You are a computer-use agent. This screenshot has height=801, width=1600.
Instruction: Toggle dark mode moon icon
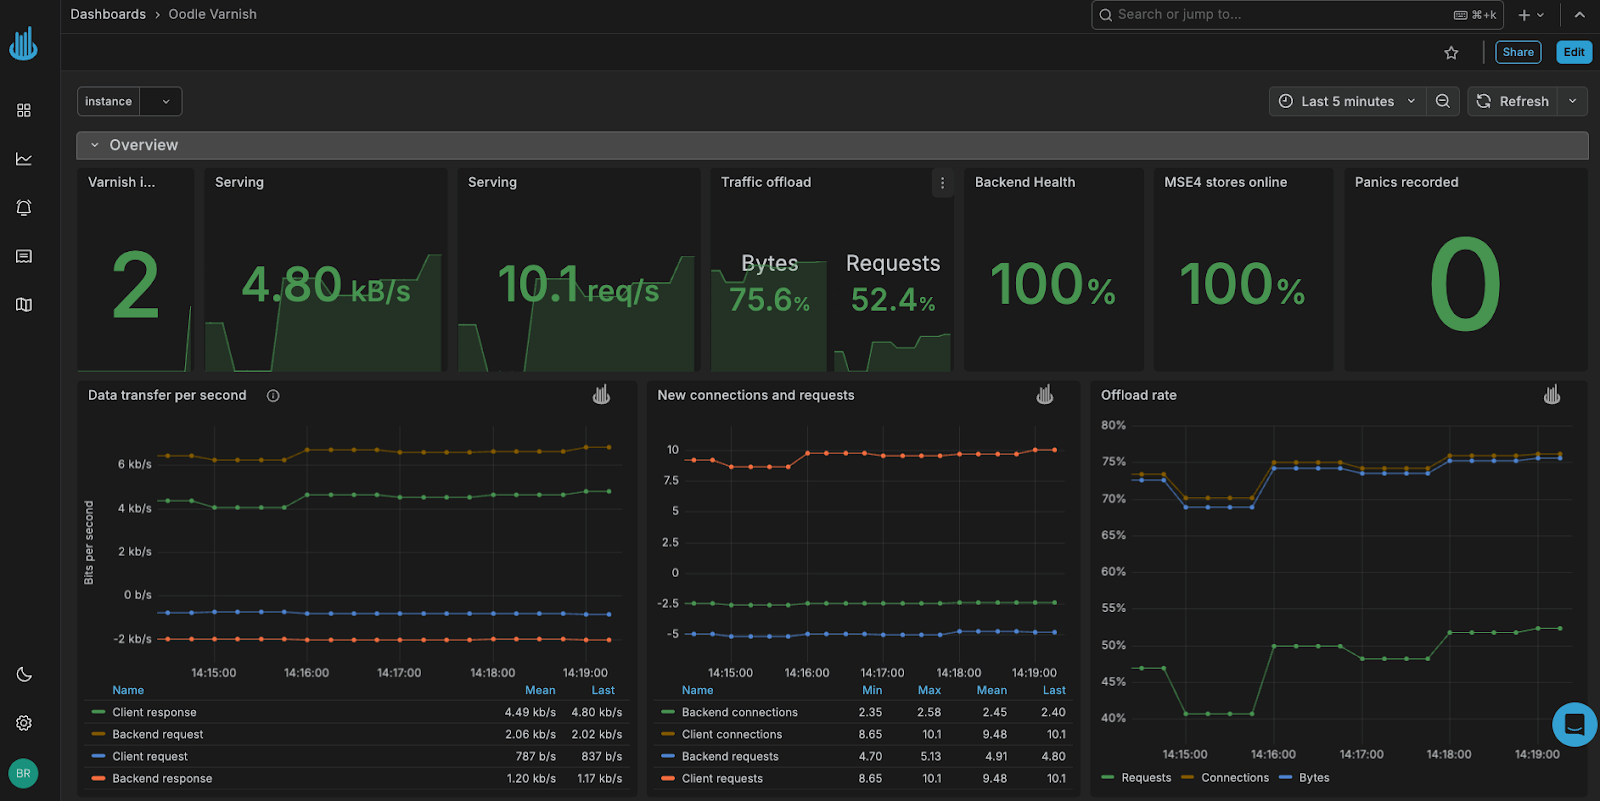click(24, 675)
